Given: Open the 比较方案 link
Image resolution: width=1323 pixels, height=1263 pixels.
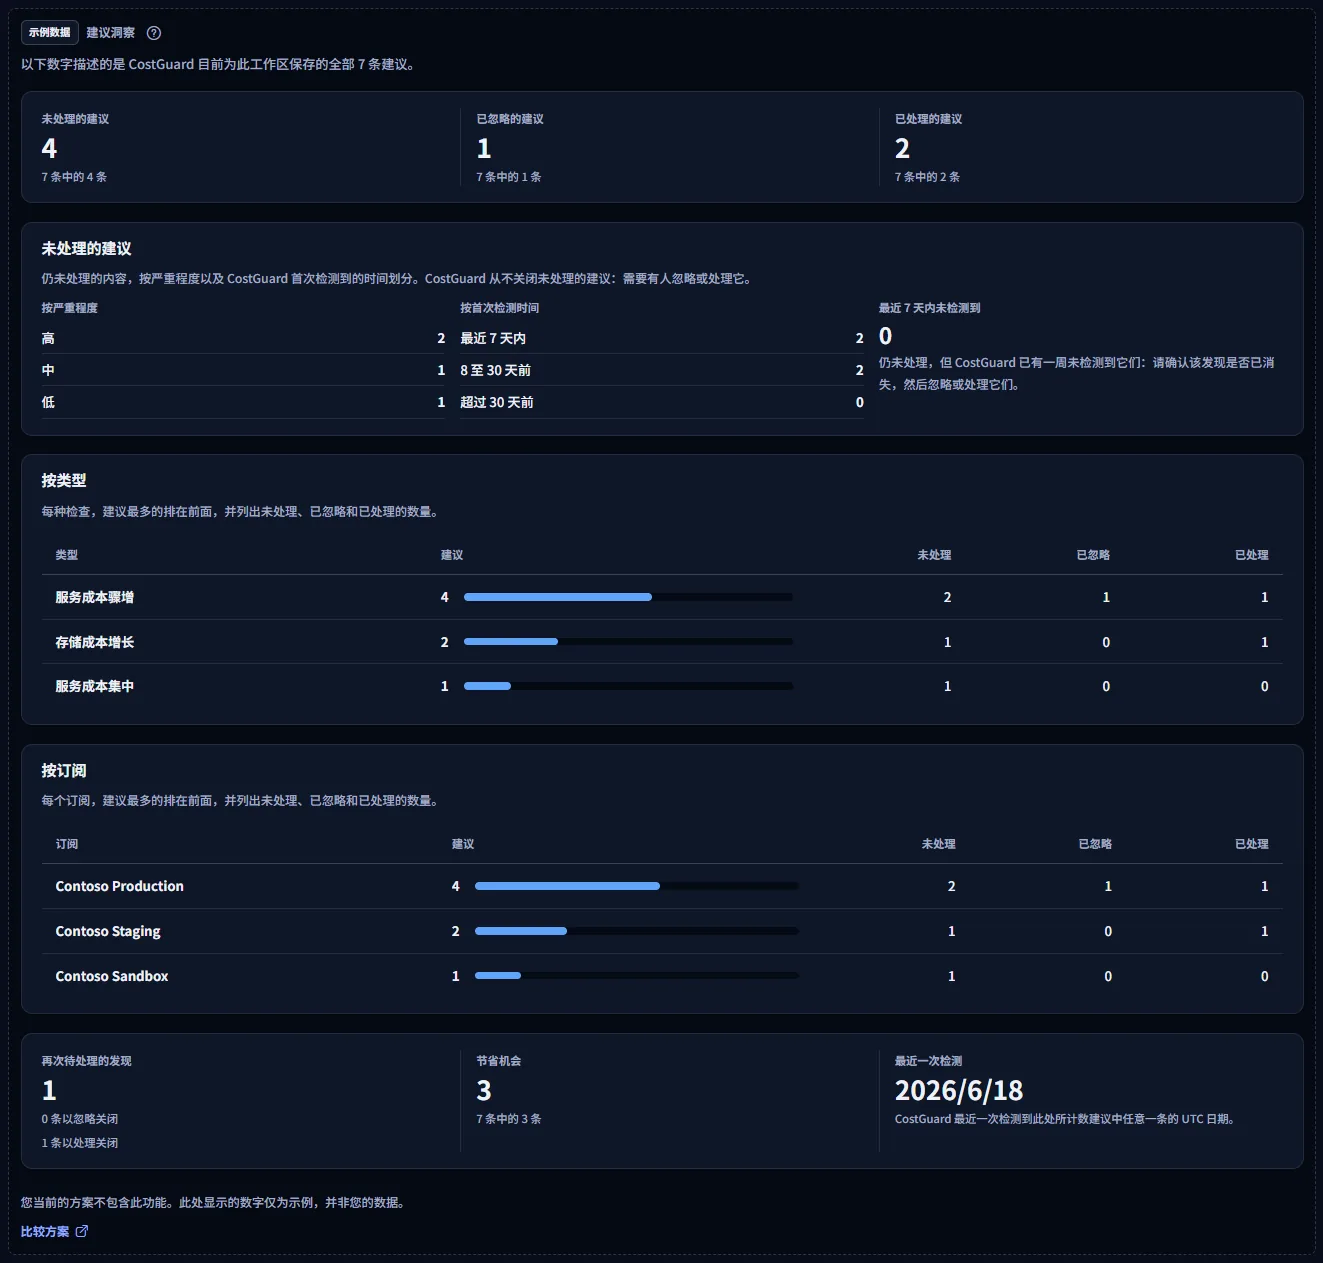Looking at the screenshot, I should [54, 1231].
